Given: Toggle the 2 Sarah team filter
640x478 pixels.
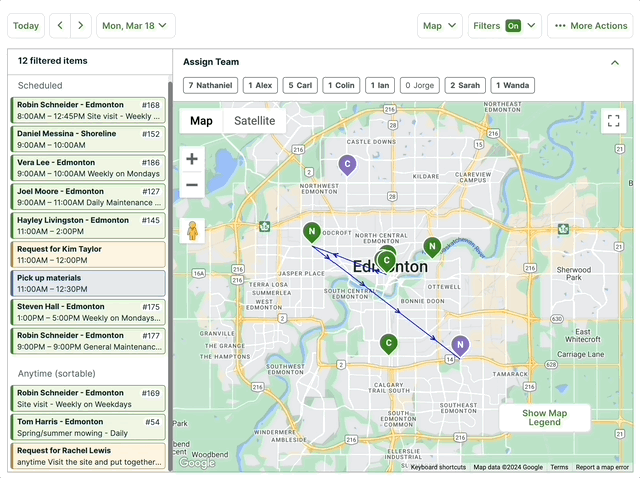Looking at the screenshot, I should (465, 86).
